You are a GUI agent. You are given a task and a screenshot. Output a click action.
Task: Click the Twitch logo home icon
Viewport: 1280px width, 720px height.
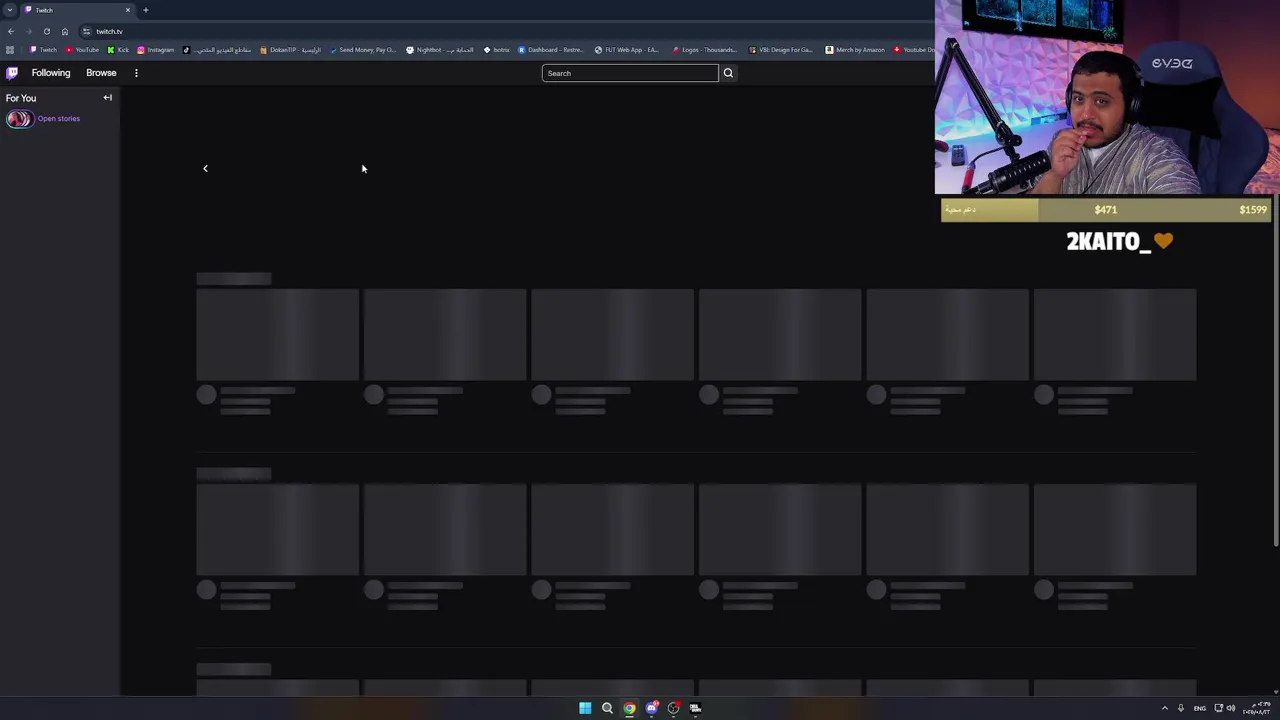pyautogui.click(x=12, y=73)
